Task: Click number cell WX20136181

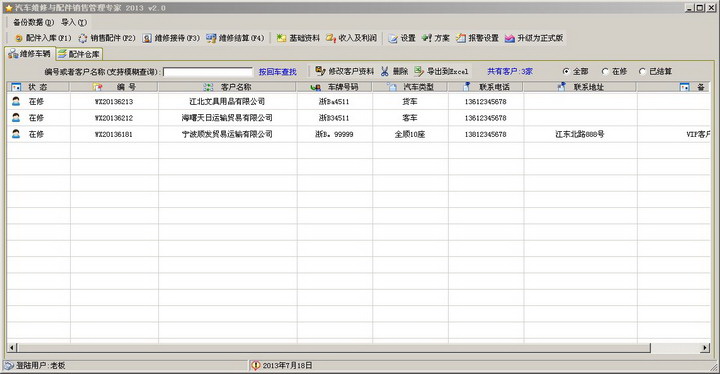Action: (x=114, y=135)
